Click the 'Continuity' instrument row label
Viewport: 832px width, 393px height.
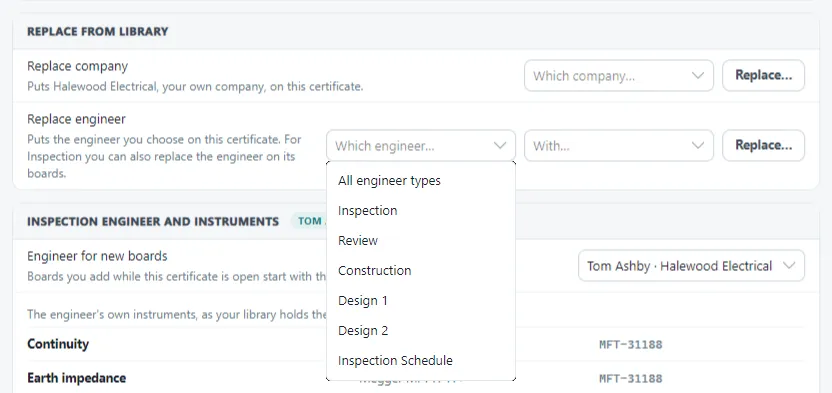click(x=58, y=344)
